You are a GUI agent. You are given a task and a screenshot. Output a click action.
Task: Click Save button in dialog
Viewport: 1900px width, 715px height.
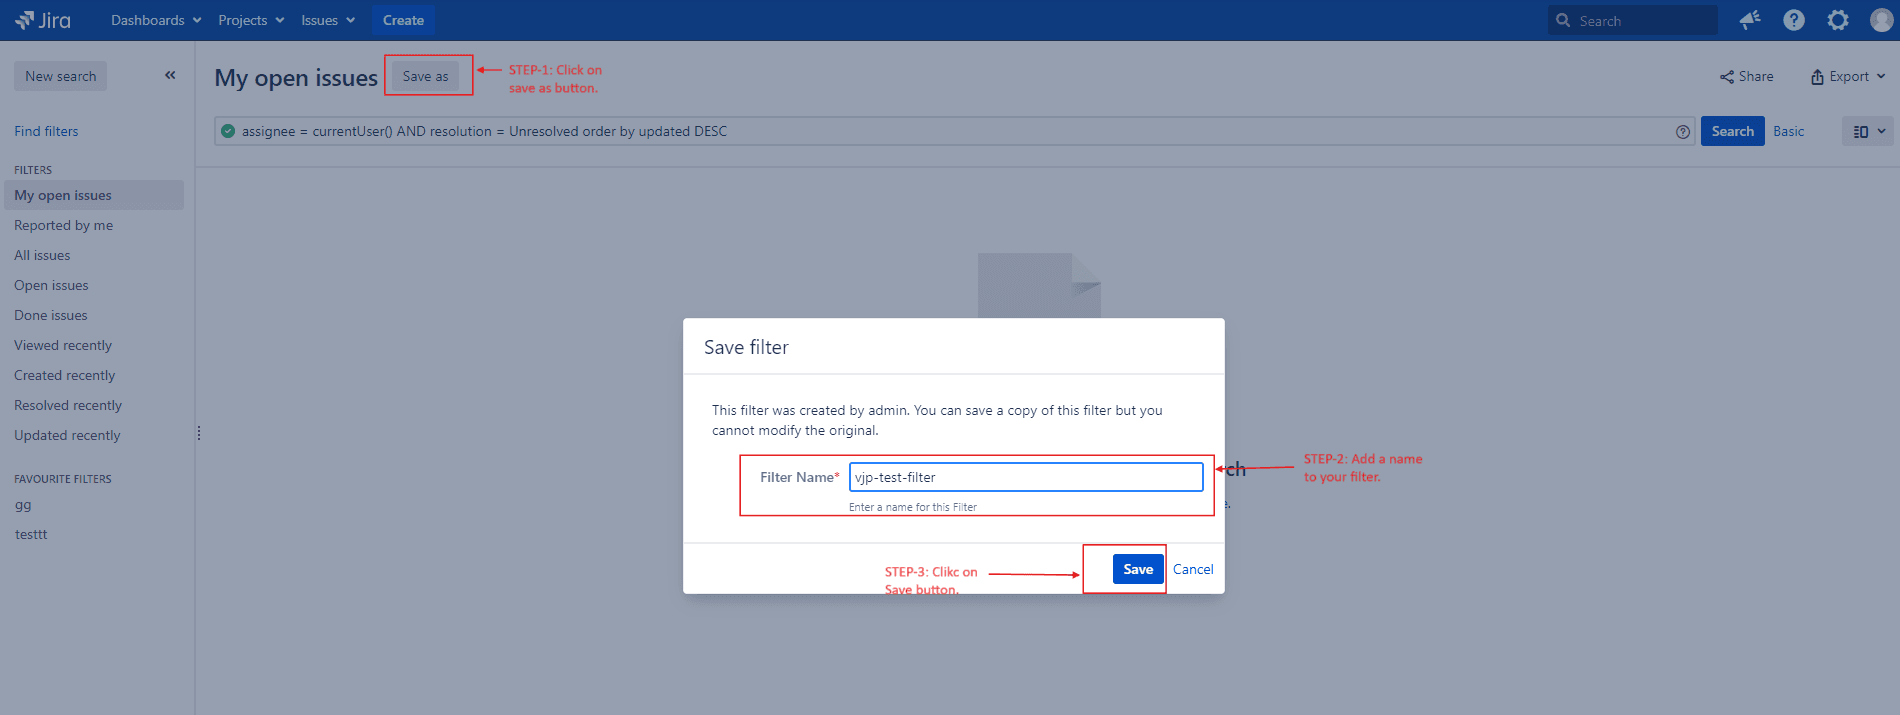[1138, 569]
